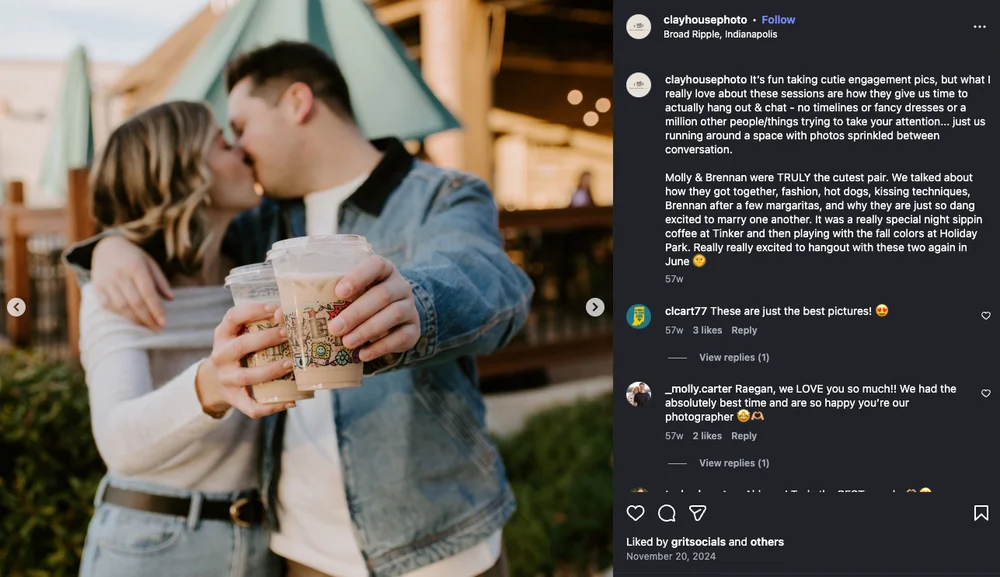This screenshot has width=1000, height=577.
Task: Open clcart77's username link
Action: tap(686, 311)
